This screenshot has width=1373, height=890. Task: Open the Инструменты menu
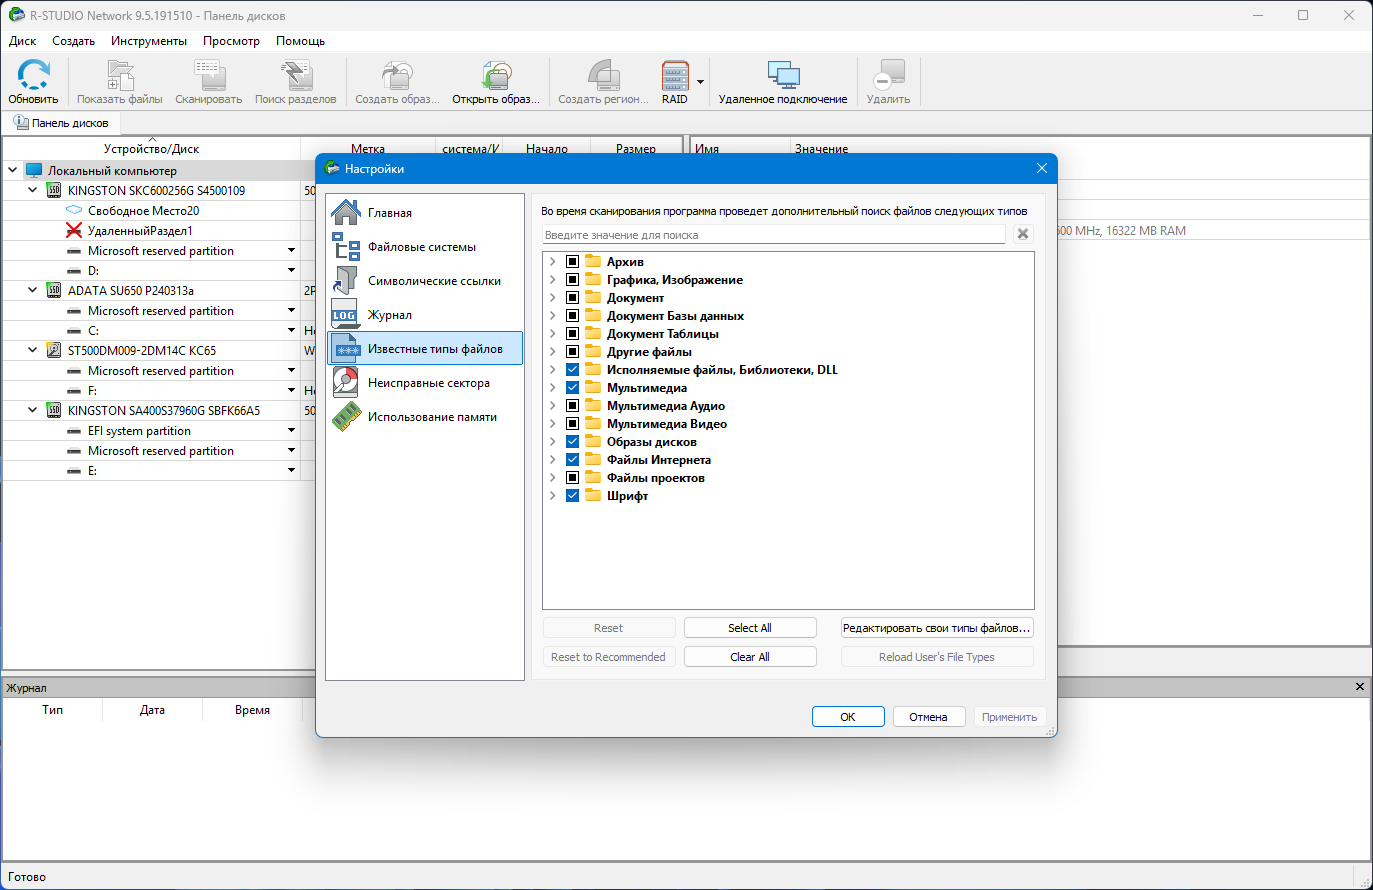pyautogui.click(x=149, y=41)
